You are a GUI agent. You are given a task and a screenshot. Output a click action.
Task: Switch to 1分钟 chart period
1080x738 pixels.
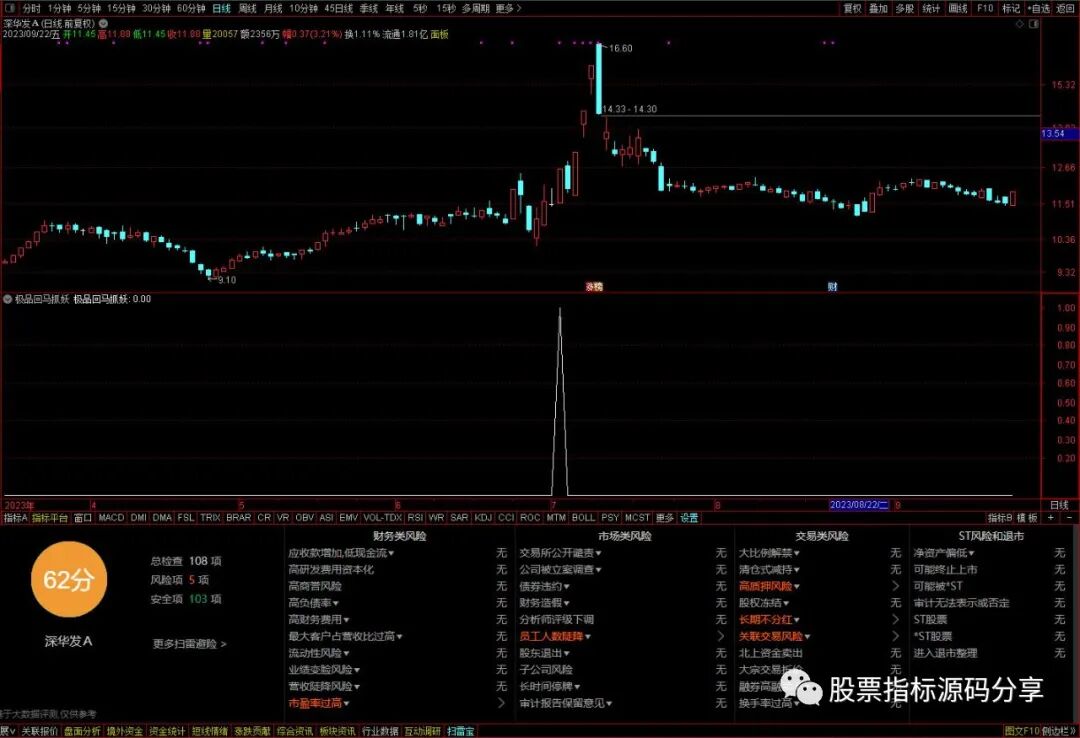click(x=59, y=8)
